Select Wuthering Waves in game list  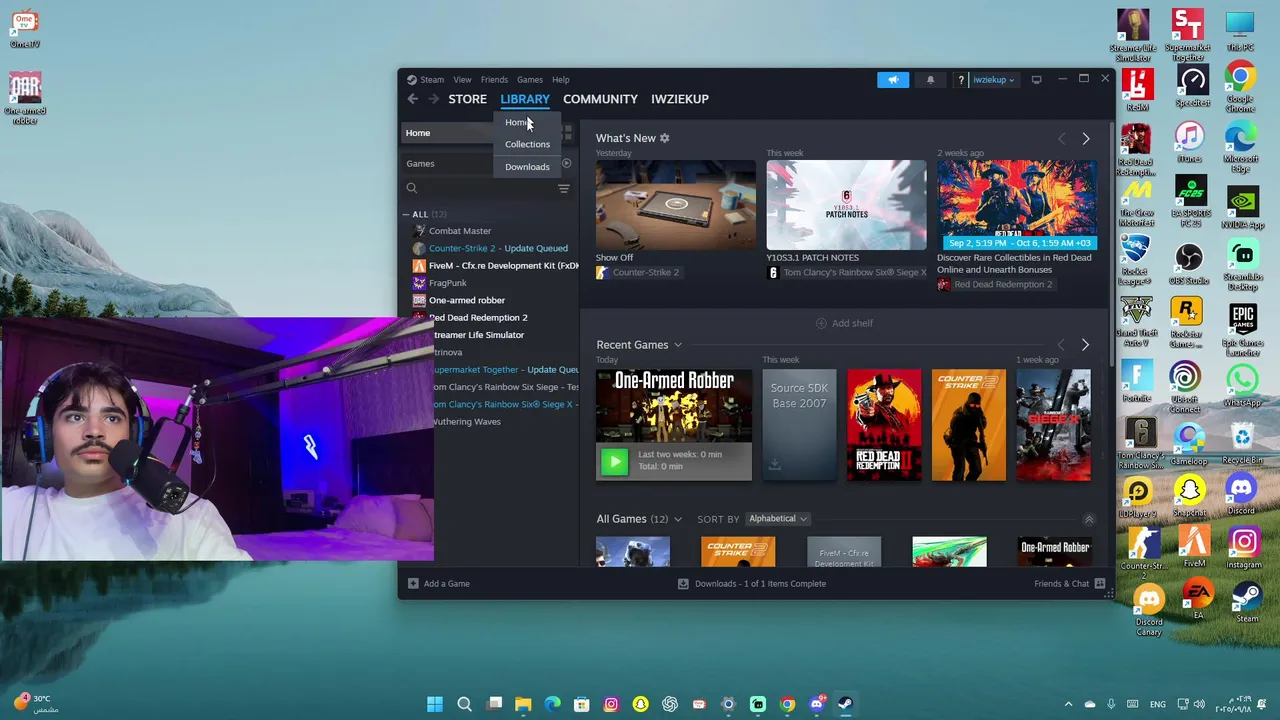point(466,422)
